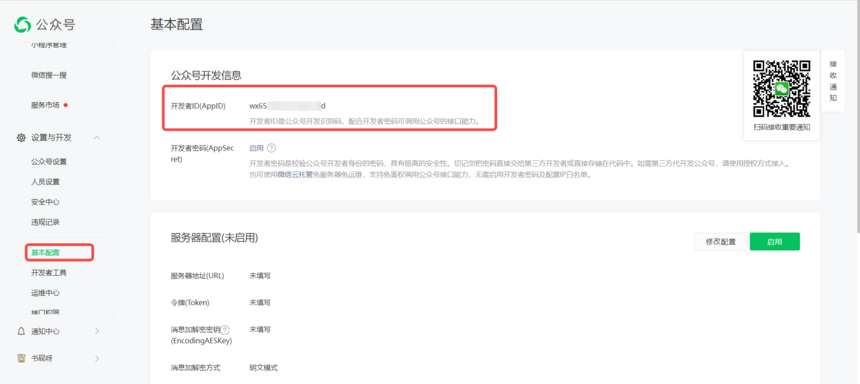This screenshot has width=860, height=384.
Task: Select 基本配置 in the sidebar
Action: 45,252
